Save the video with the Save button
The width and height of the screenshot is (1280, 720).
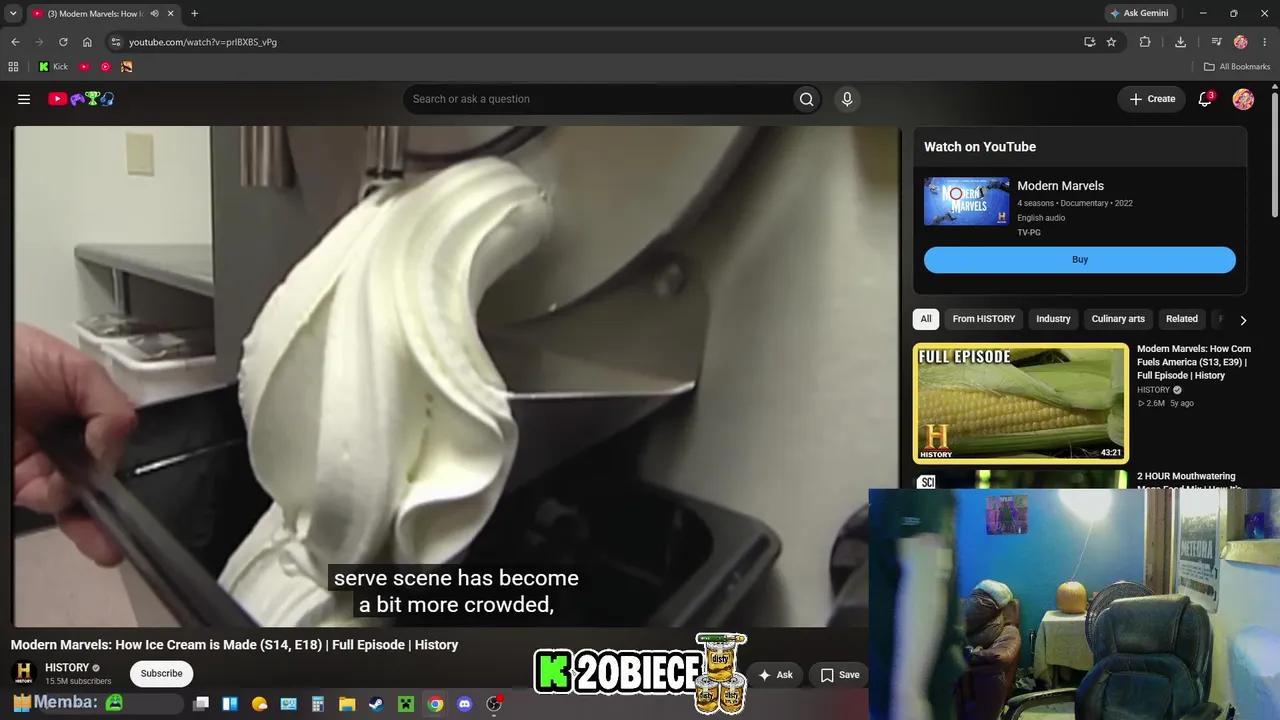839,675
